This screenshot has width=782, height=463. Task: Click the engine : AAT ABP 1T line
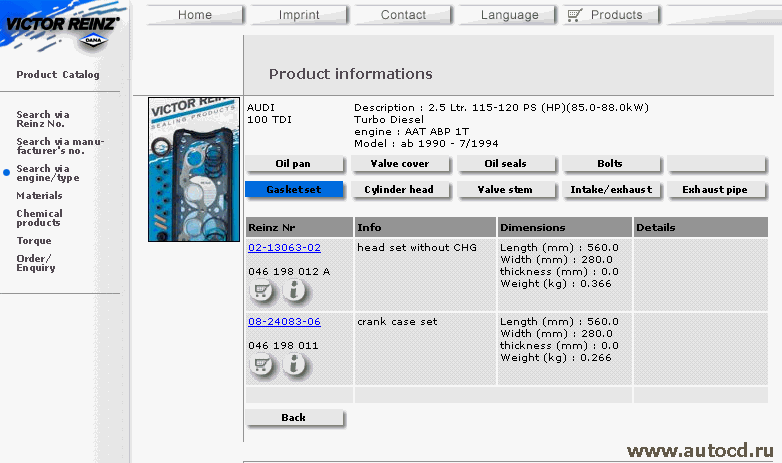point(411,132)
